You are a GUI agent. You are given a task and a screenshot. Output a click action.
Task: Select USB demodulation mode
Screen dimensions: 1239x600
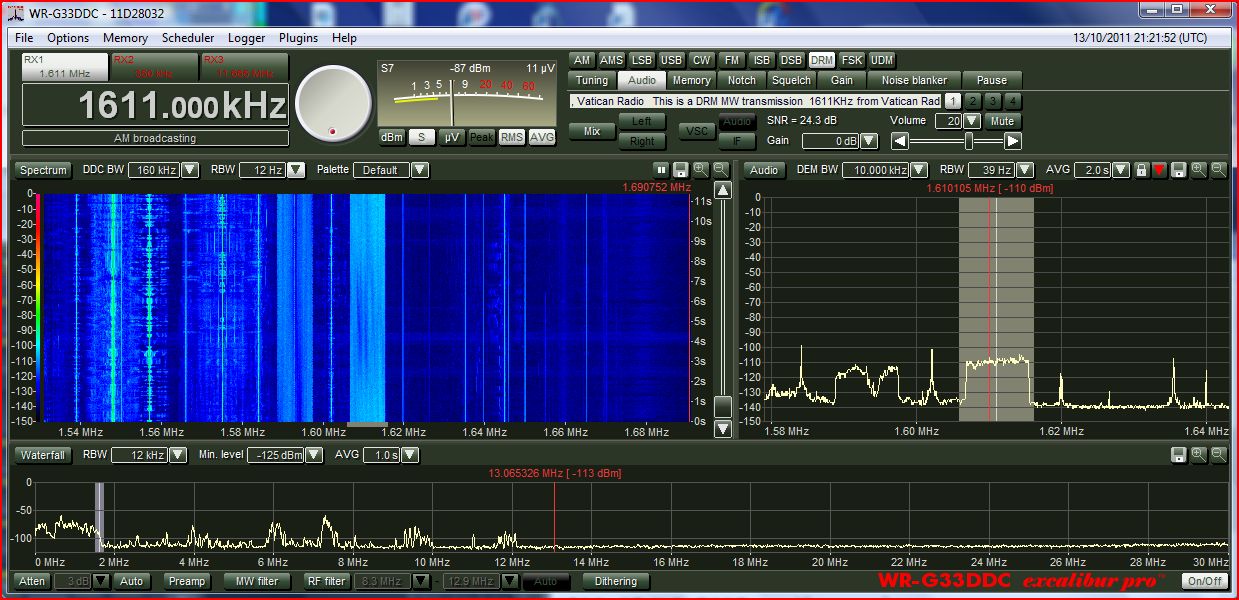tap(671, 60)
